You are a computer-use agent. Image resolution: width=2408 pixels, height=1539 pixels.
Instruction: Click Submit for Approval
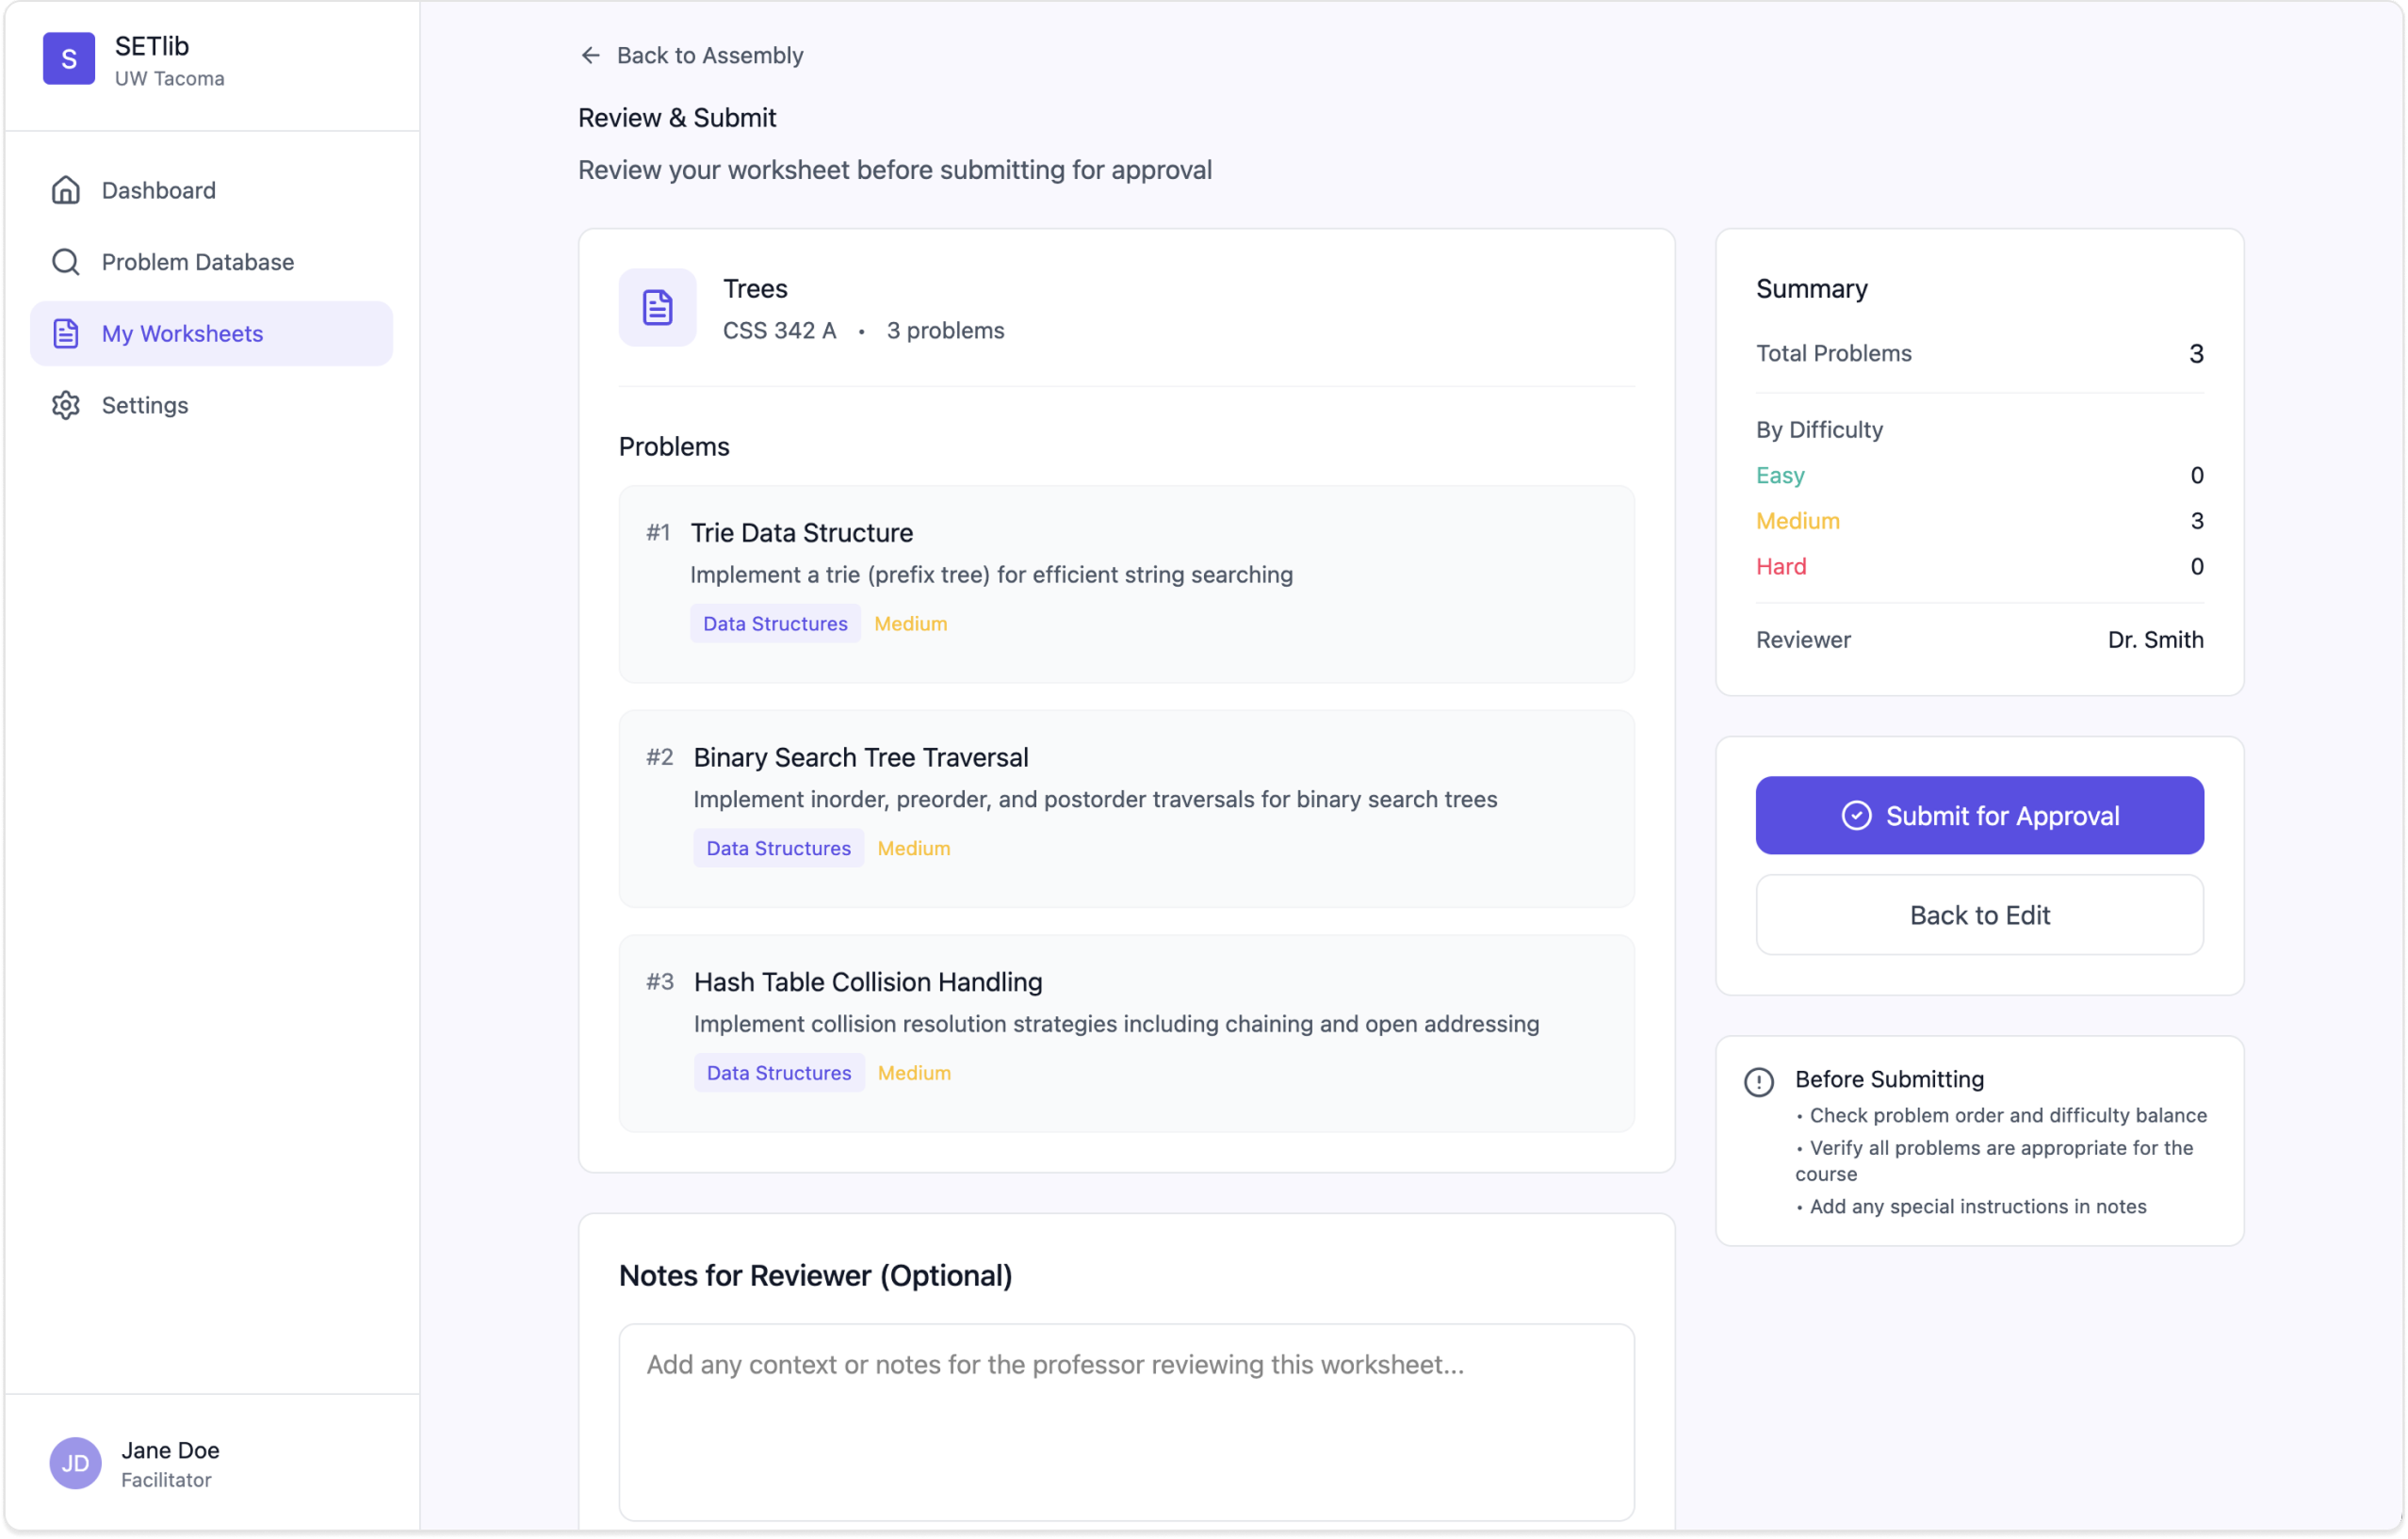pos(1979,815)
